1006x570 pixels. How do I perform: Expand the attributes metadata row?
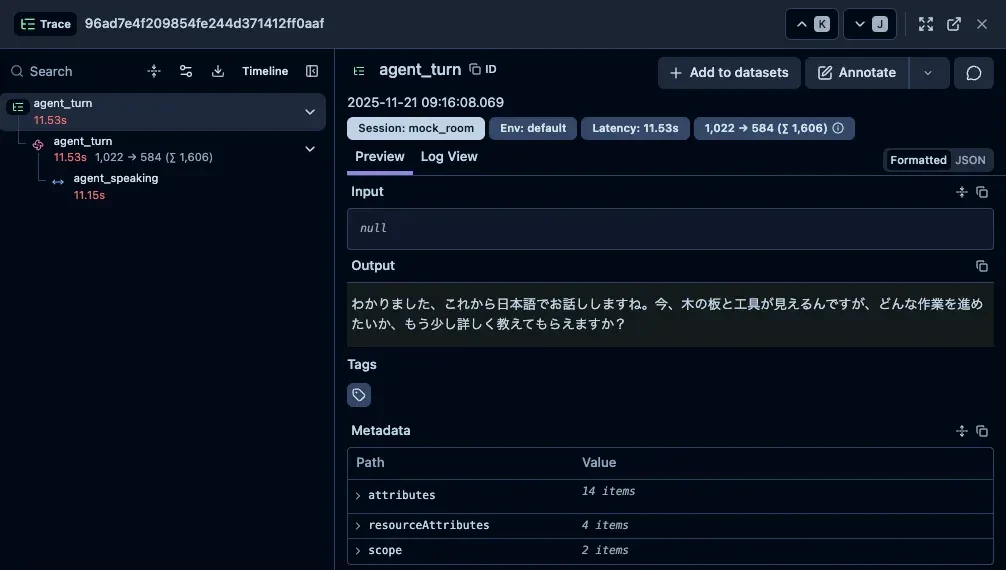[358, 495]
